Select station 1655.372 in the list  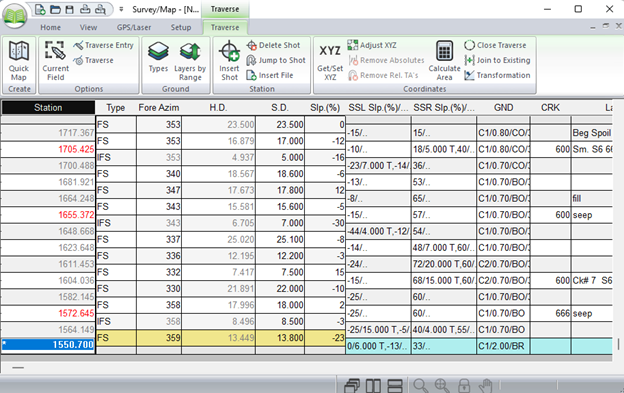point(48,215)
